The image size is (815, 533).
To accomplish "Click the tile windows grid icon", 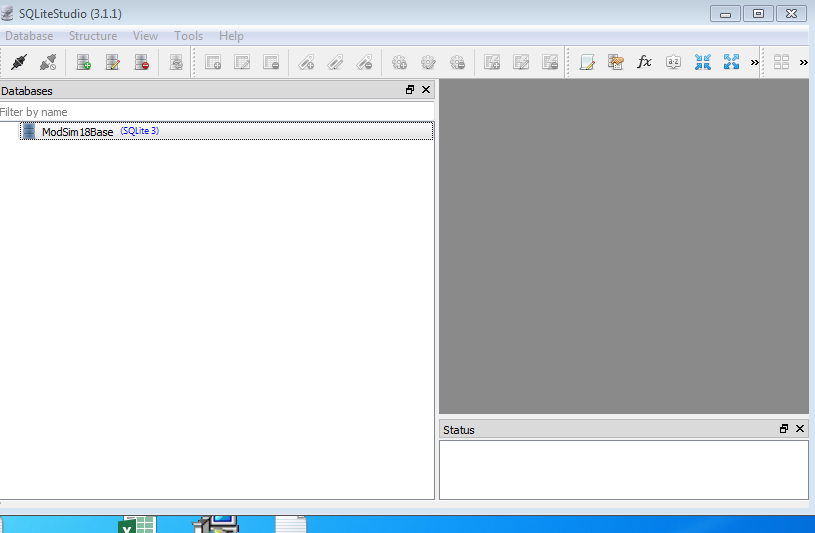I will pos(782,62).
